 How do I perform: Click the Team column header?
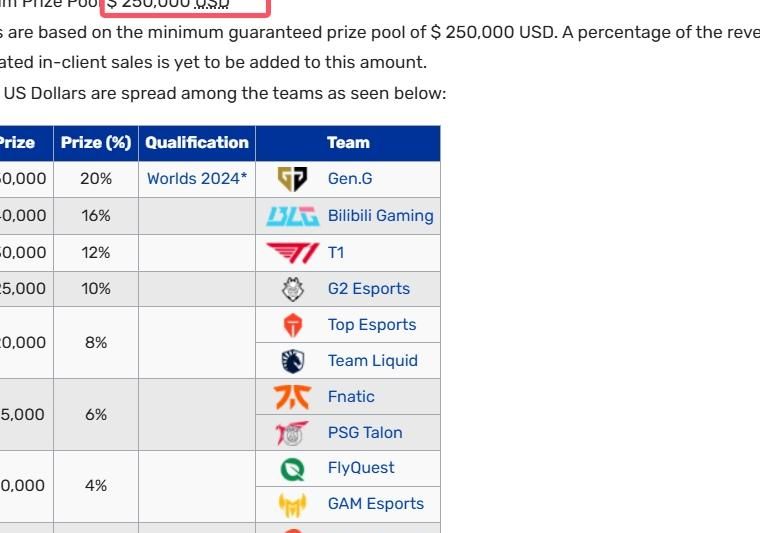coord(348,143)
